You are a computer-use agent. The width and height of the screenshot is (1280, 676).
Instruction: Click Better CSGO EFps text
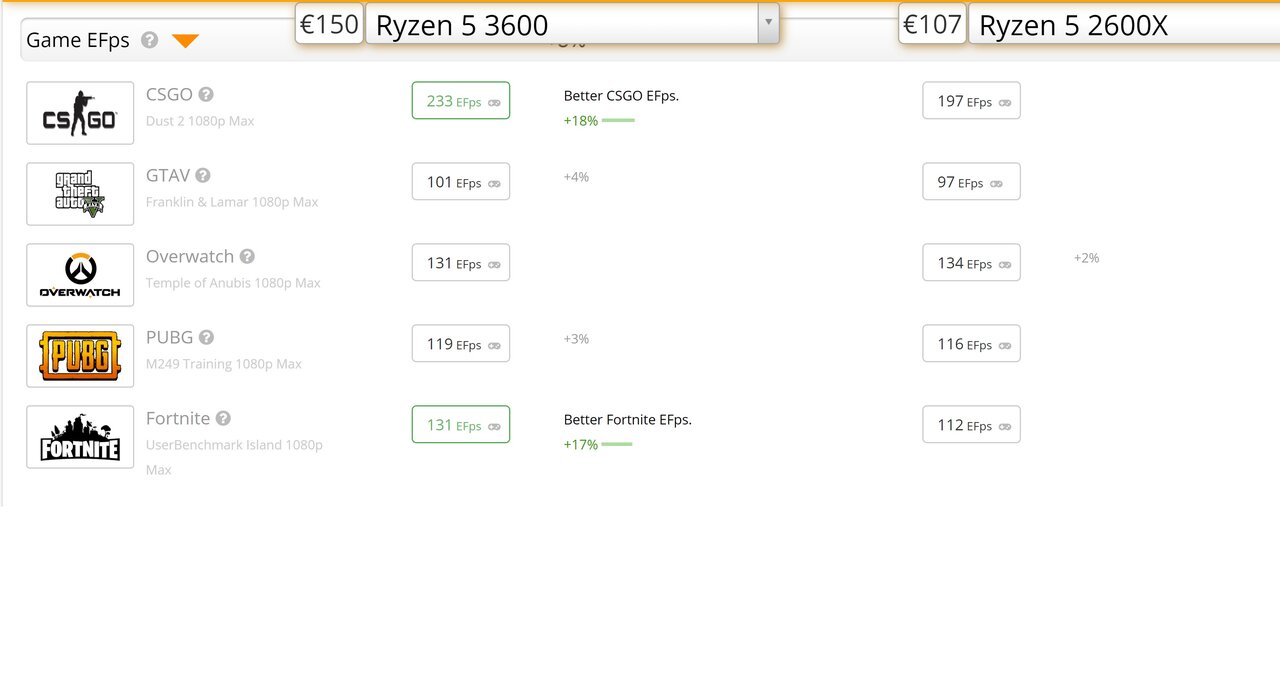(621, 96)
